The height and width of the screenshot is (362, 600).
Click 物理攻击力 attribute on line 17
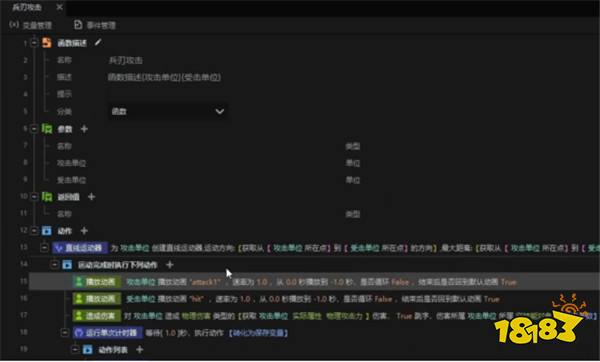(344, 316)
